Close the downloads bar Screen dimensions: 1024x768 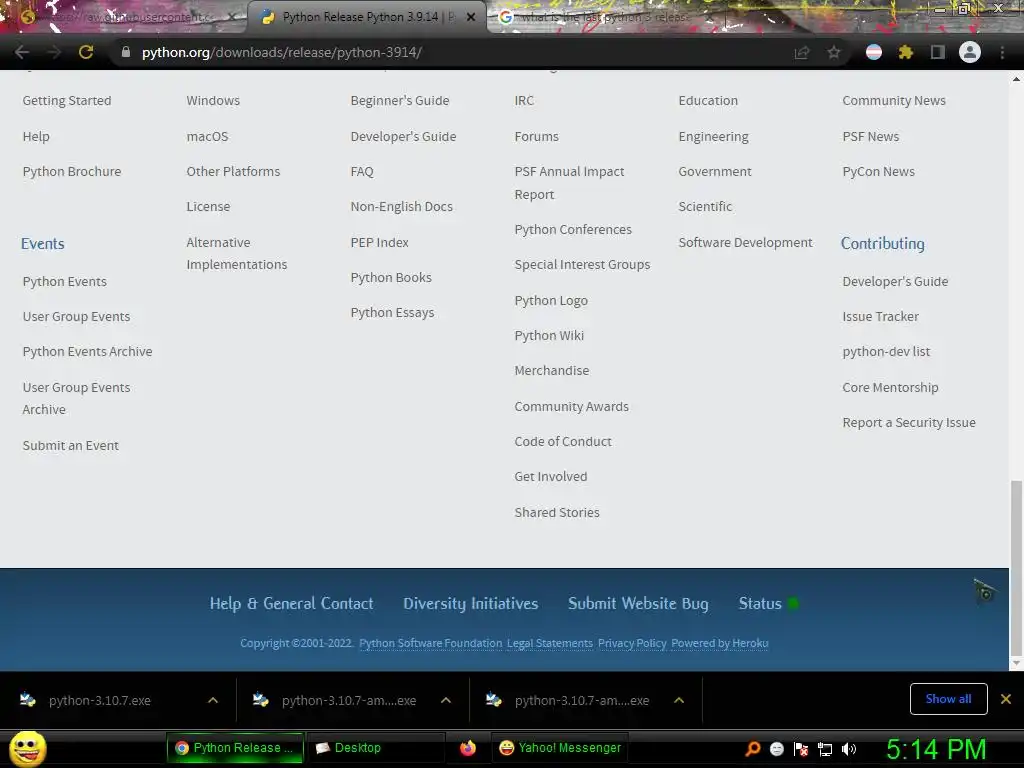click(x=1006, y=699)
